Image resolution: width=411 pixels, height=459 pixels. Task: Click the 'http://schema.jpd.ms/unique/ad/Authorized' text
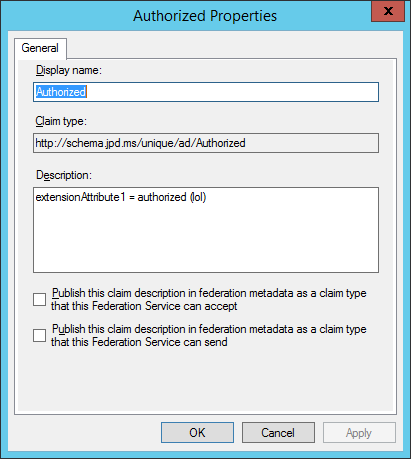[140, 143]
